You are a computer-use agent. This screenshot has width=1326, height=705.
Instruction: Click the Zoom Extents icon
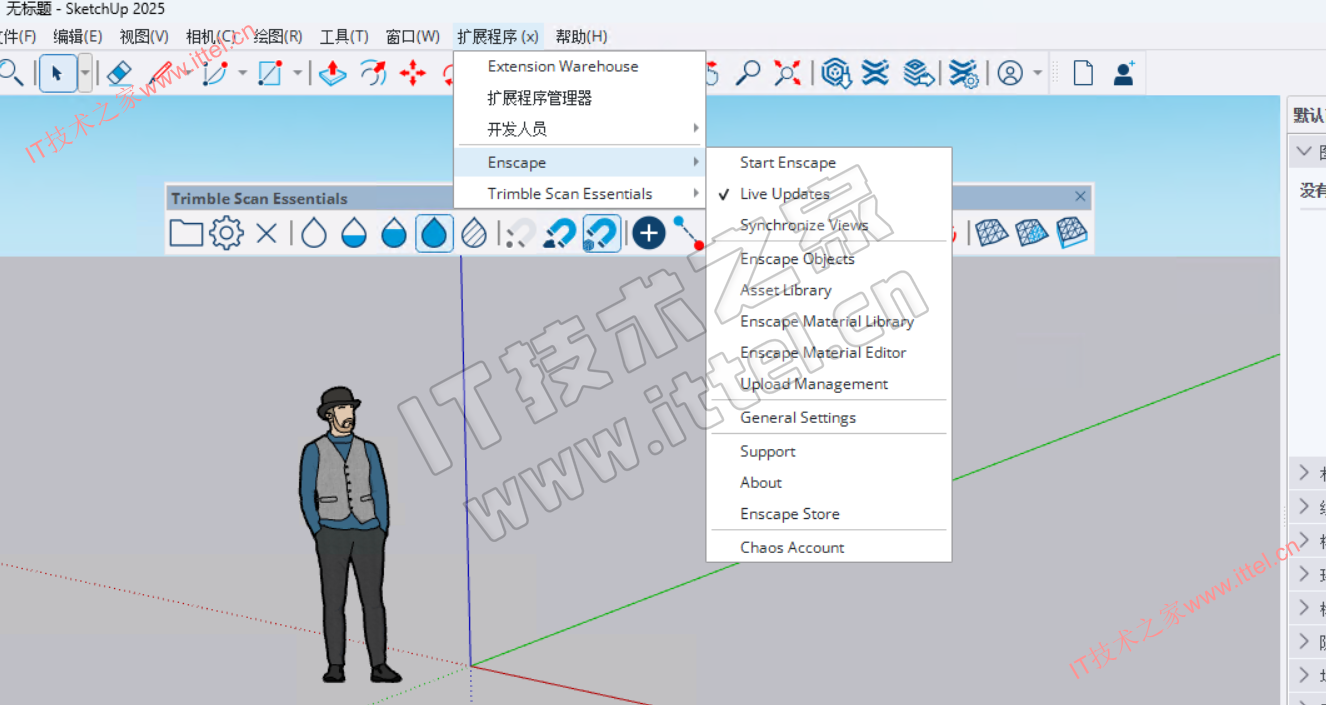787,73
